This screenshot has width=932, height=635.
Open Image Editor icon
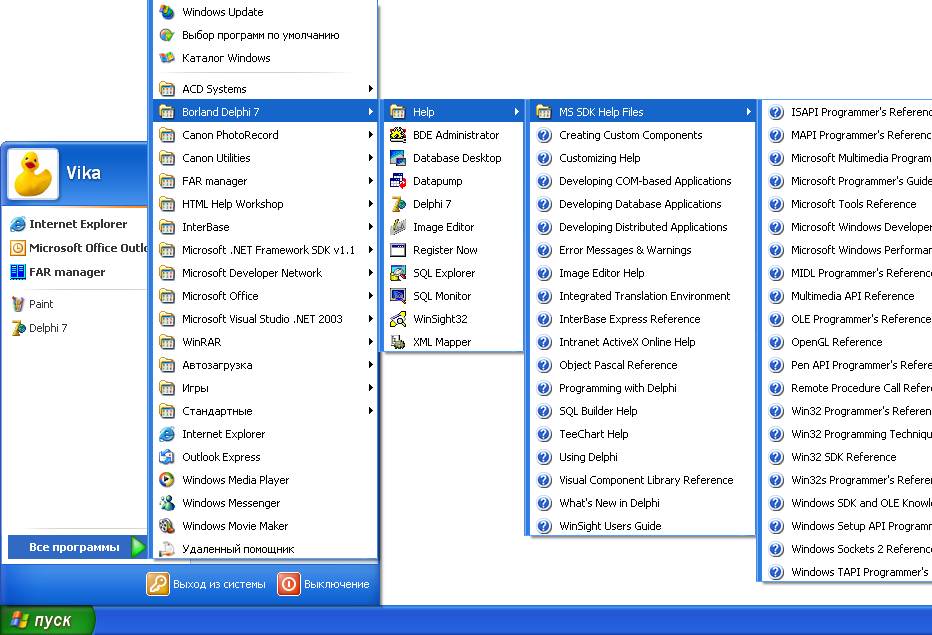[x=398, y=227]
